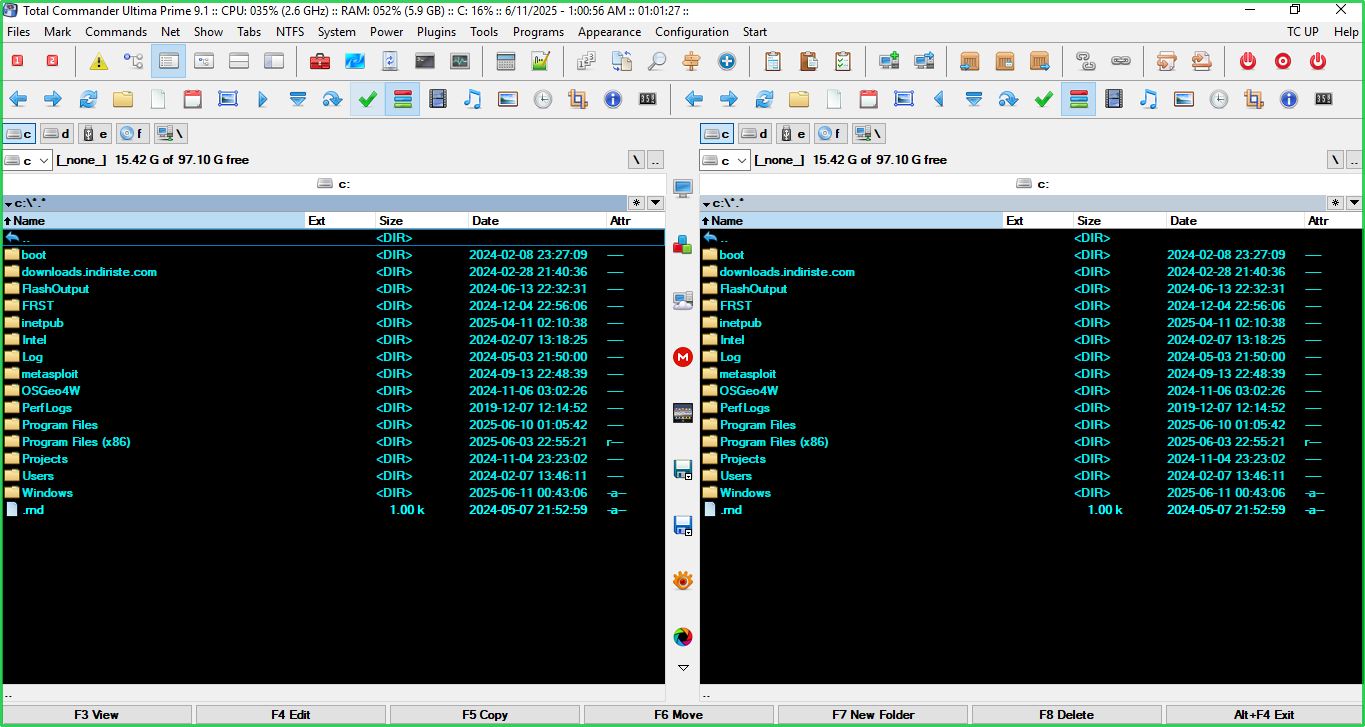Screen dimensions: 1365x727
Task: Click the synchronize files icon with arrows
Action: point(622,61)
